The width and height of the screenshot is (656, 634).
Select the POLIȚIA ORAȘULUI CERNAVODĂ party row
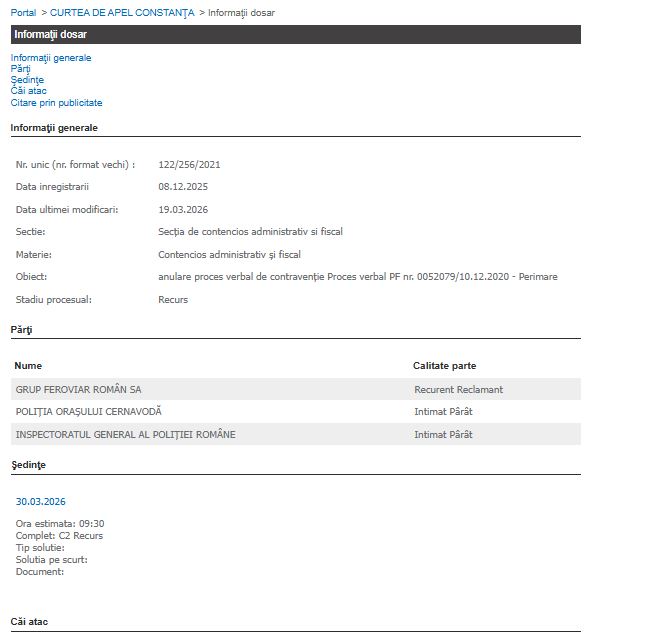pyautogui.click(x=88, y=412)
